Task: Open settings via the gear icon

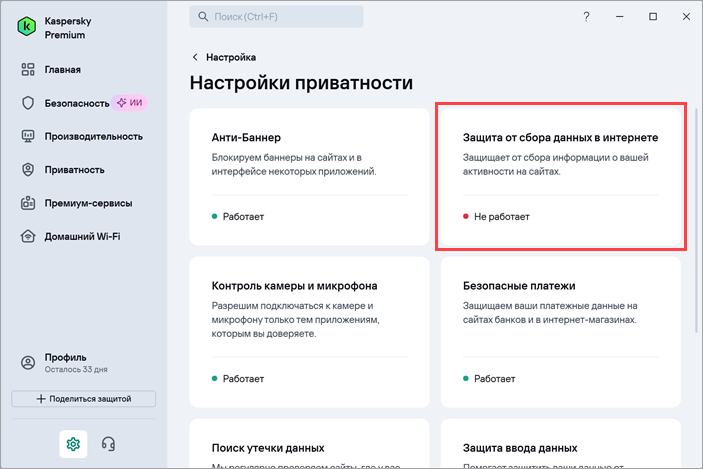Action: point(73,444)
